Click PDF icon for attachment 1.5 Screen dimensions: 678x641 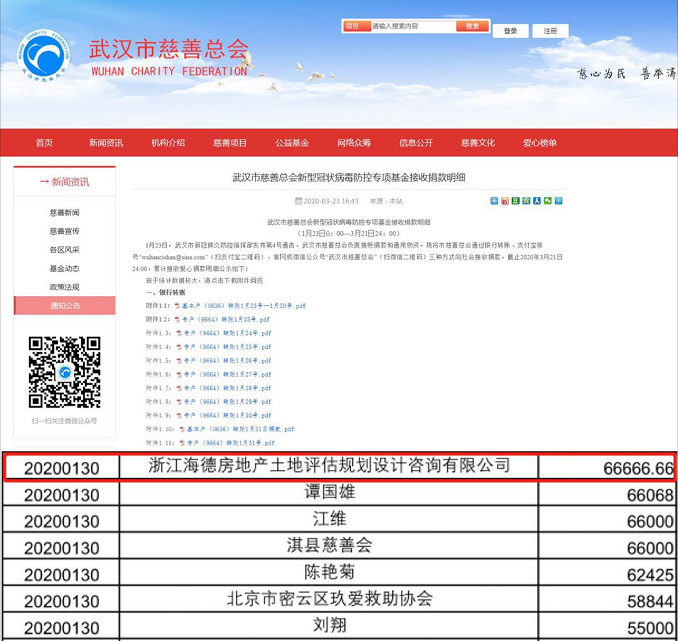[178, 360]
